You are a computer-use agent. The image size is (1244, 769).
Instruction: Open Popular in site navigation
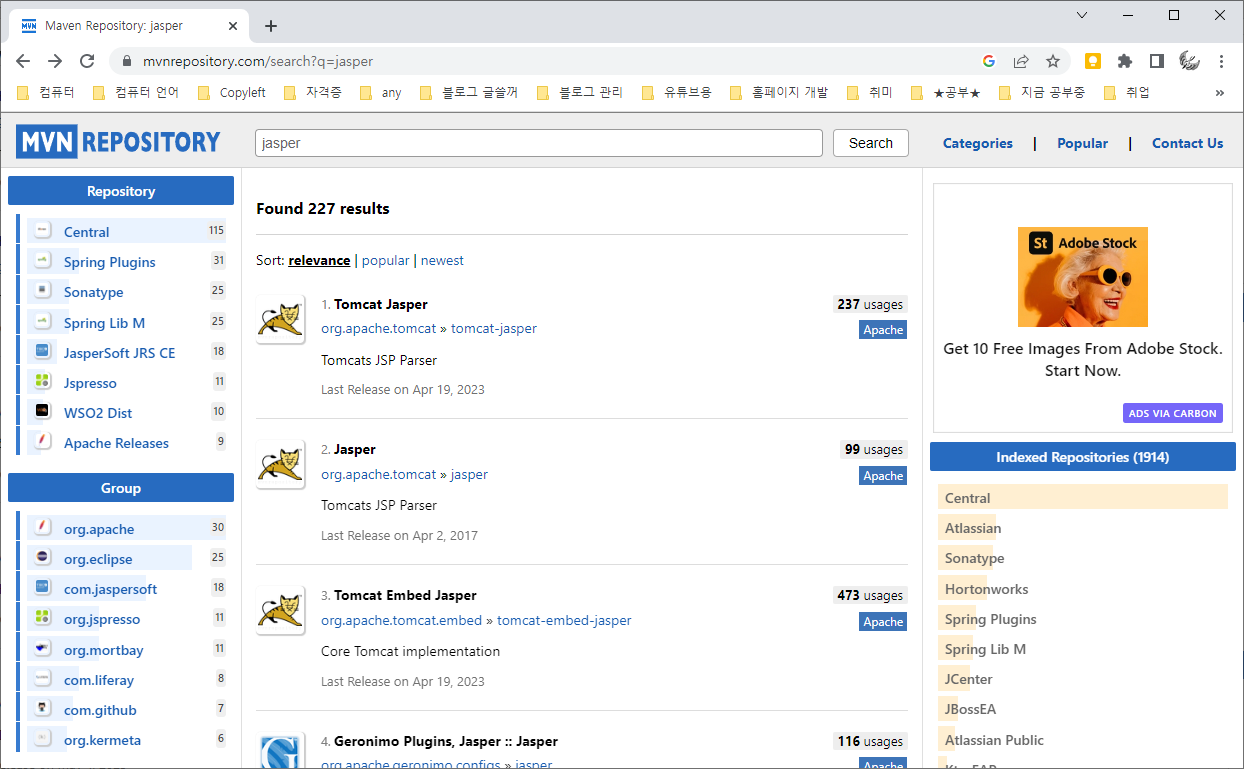[1083, 143]
